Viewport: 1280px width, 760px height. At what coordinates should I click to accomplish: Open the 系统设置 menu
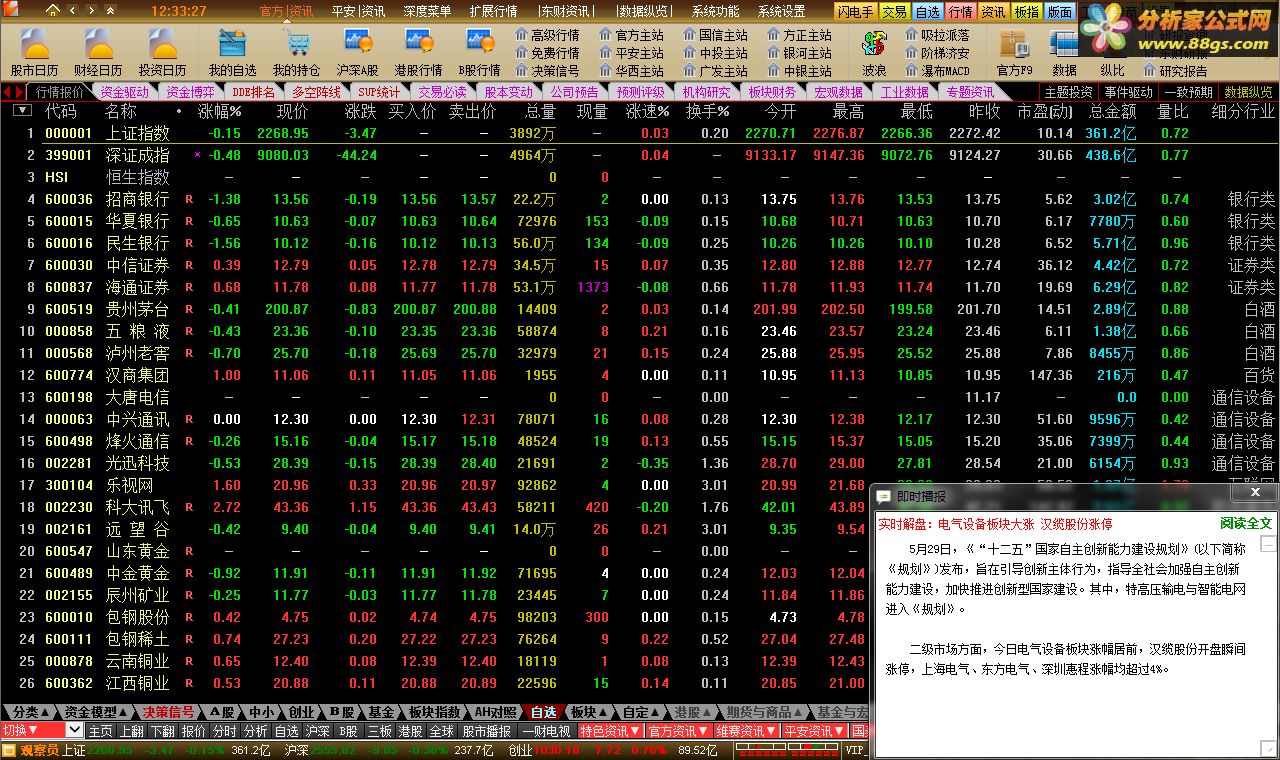point(782,11)
